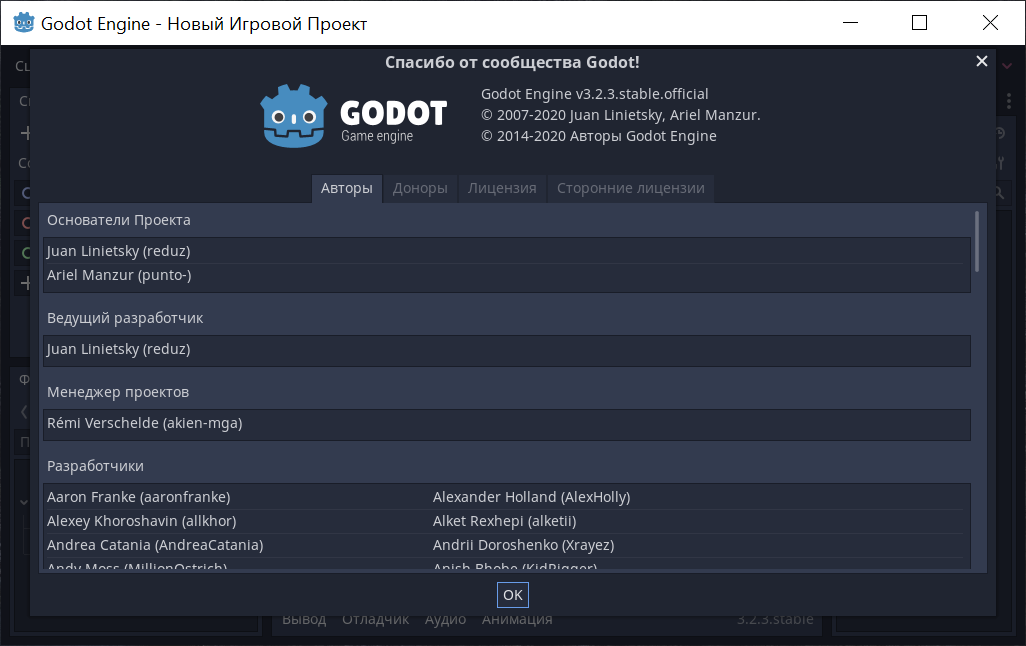Select Ariel Manzur (punto-) entry
This screenshot has width=1026, height=646.
pyautogui.click(x=119, y=276)
